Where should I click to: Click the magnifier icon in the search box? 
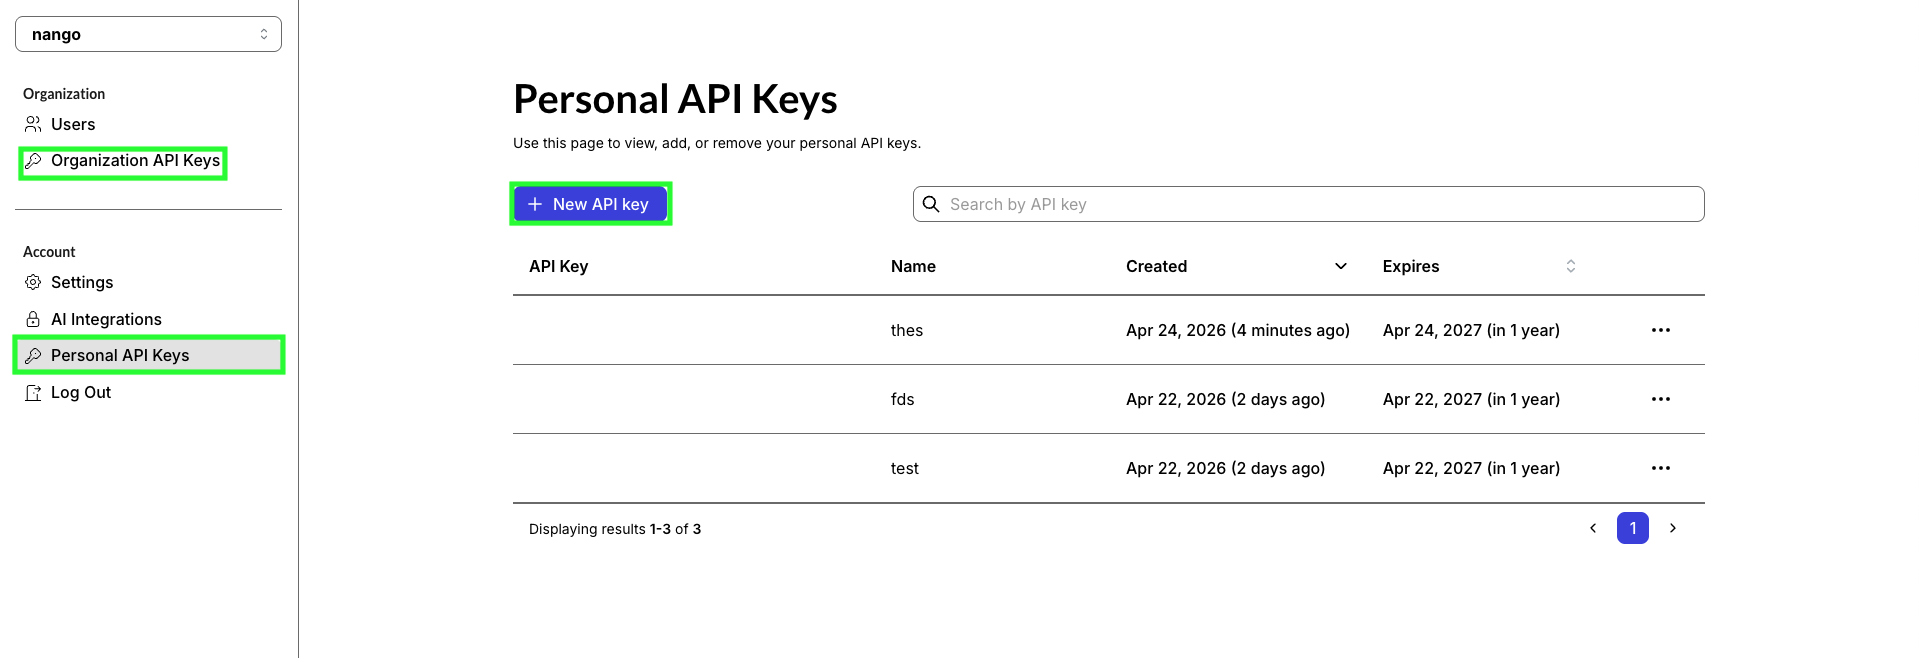point(931,204)
